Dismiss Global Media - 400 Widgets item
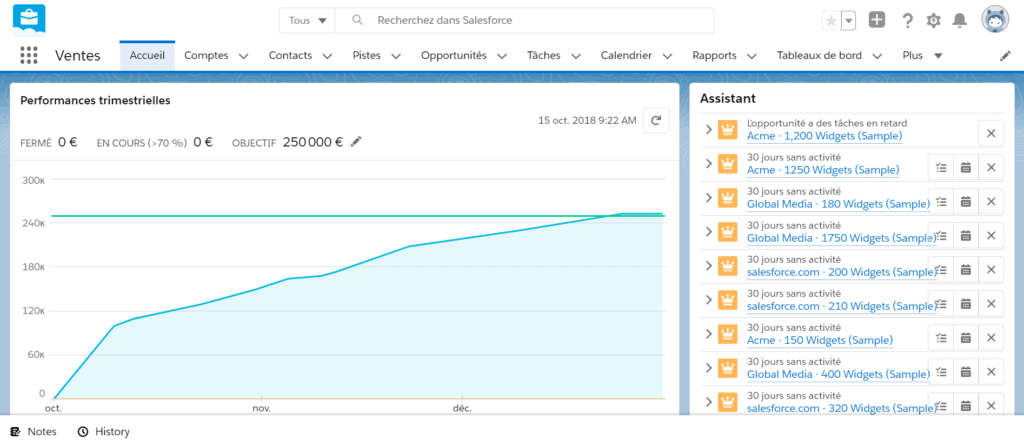 pyautogui.click(x=991, y=371)
